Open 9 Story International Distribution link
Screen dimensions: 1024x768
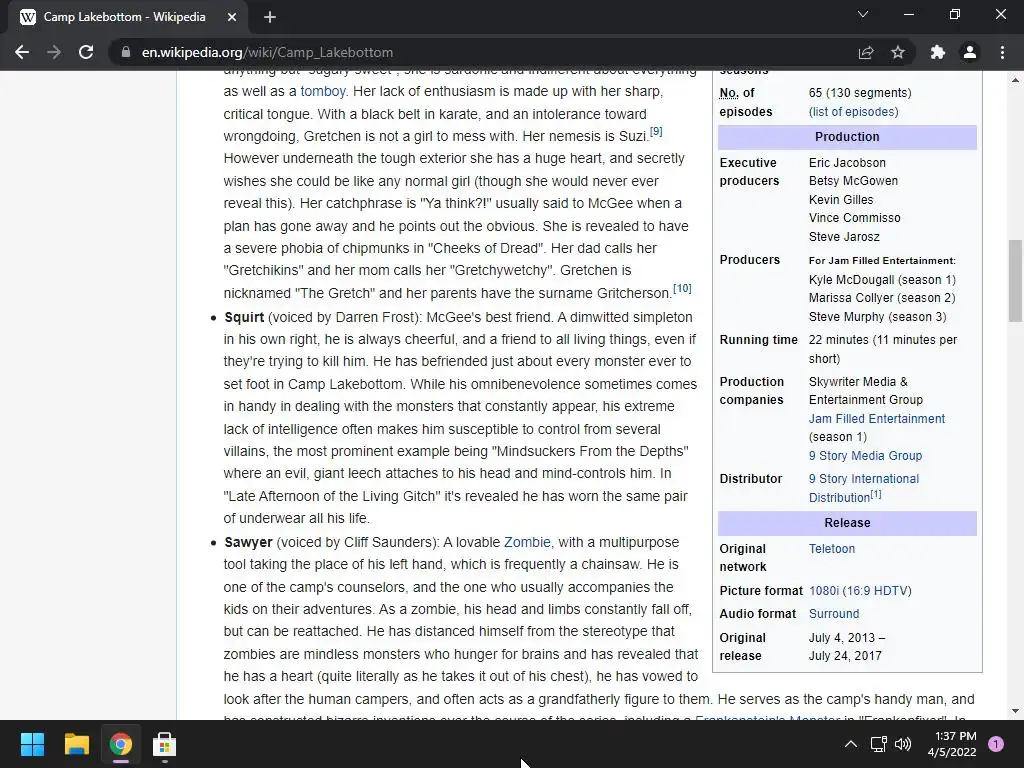863,488
